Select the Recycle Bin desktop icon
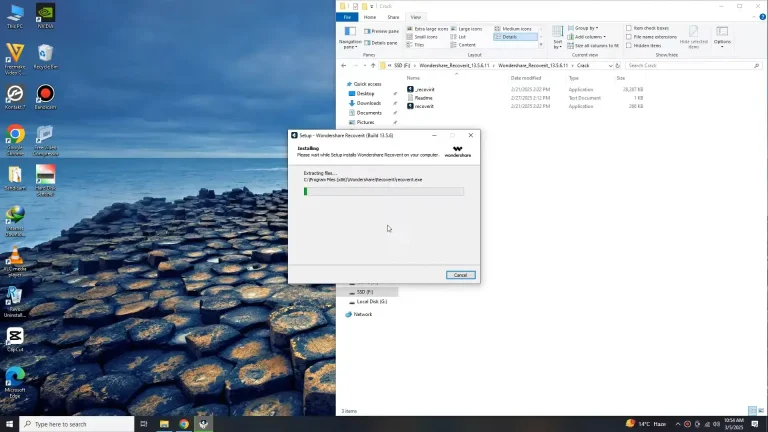Viewport: 768px width, 432px height. [45, 57]
